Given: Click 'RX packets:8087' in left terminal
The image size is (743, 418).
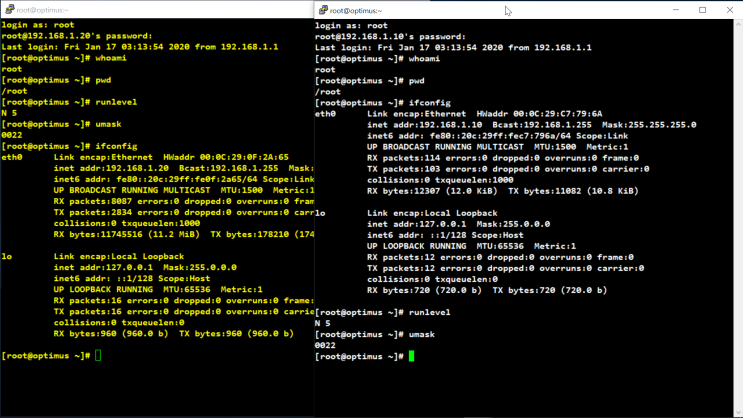Looking at the screenshot, I should point(93,201).
